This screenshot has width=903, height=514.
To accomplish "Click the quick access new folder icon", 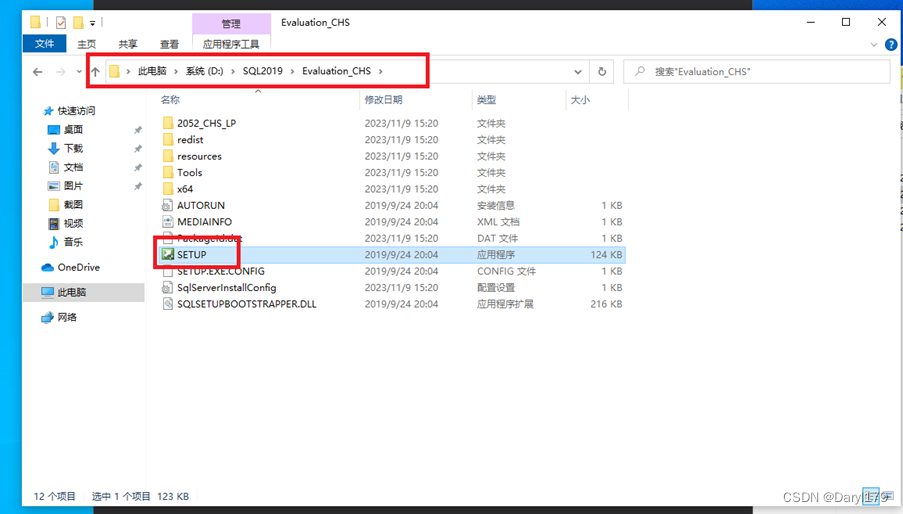I will (78, 23).
